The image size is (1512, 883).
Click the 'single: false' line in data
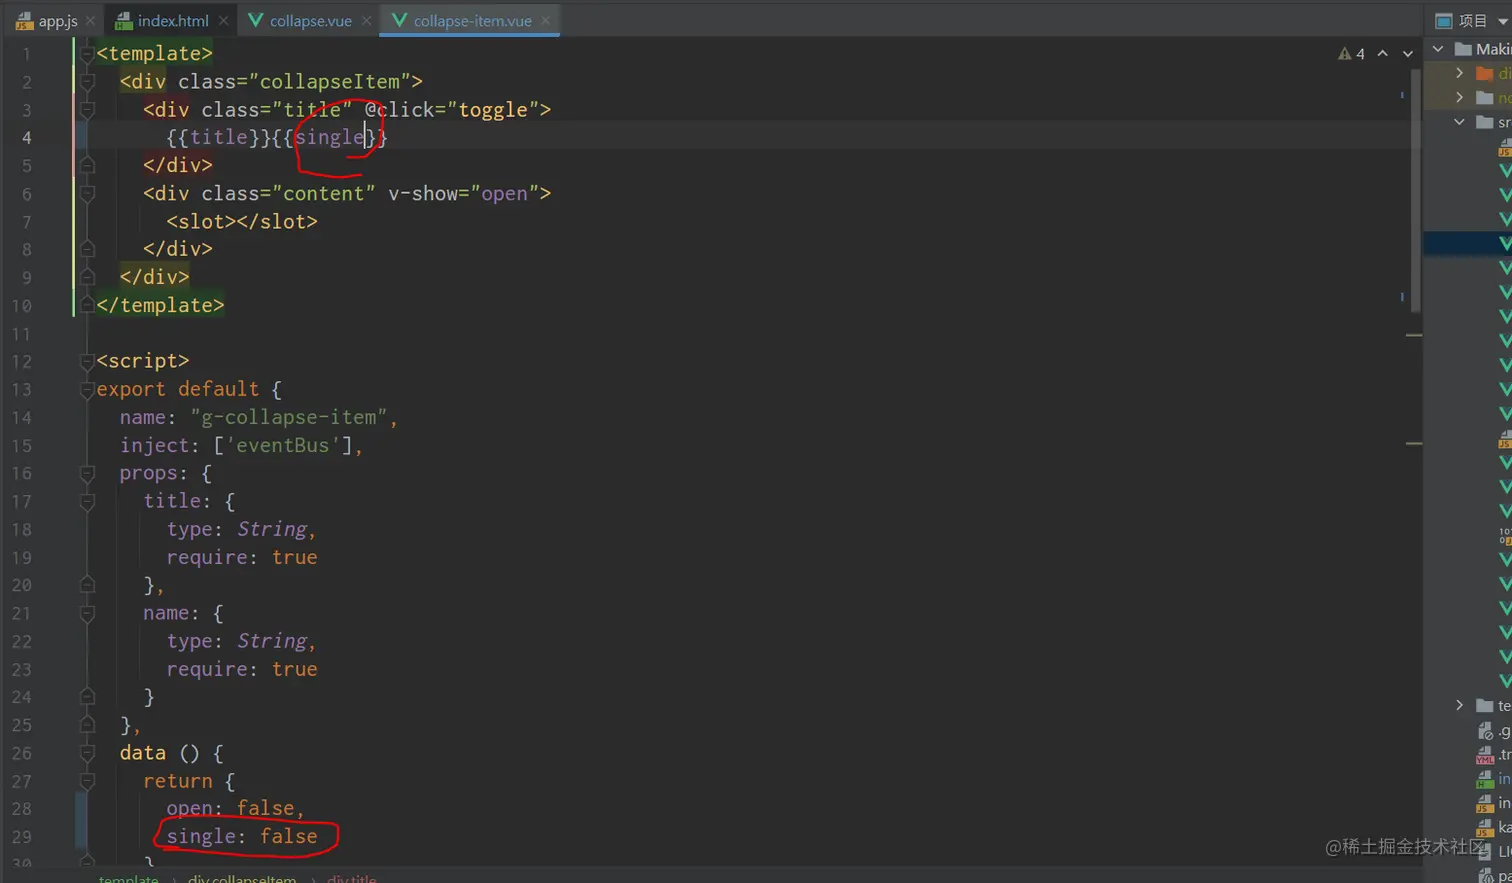[242, 836]
